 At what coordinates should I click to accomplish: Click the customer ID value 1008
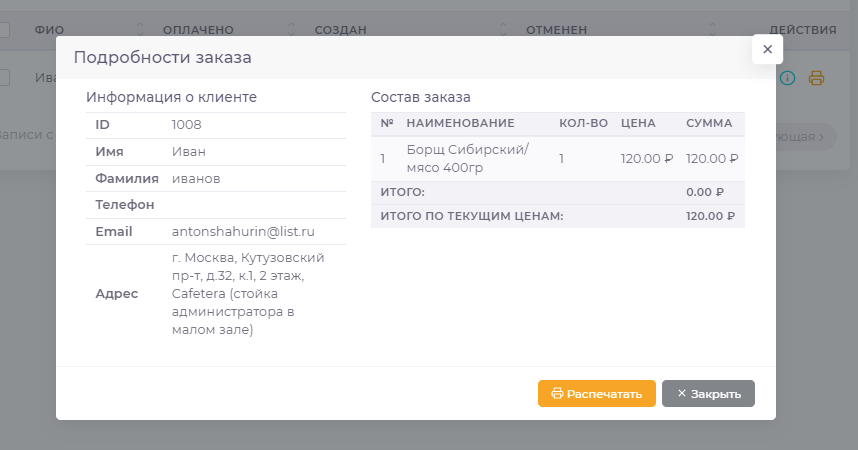[187, 125]
